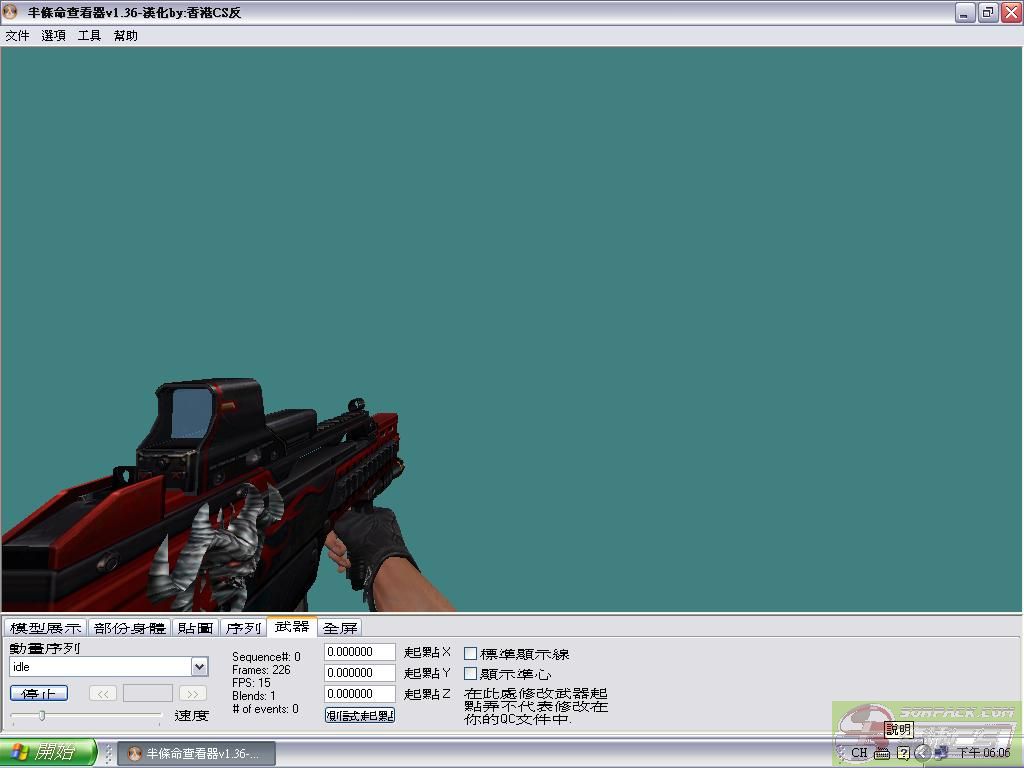This screenshot has height=768, width=1024.
Task: Click the 測試起點 button
Action: click(360, 715)
